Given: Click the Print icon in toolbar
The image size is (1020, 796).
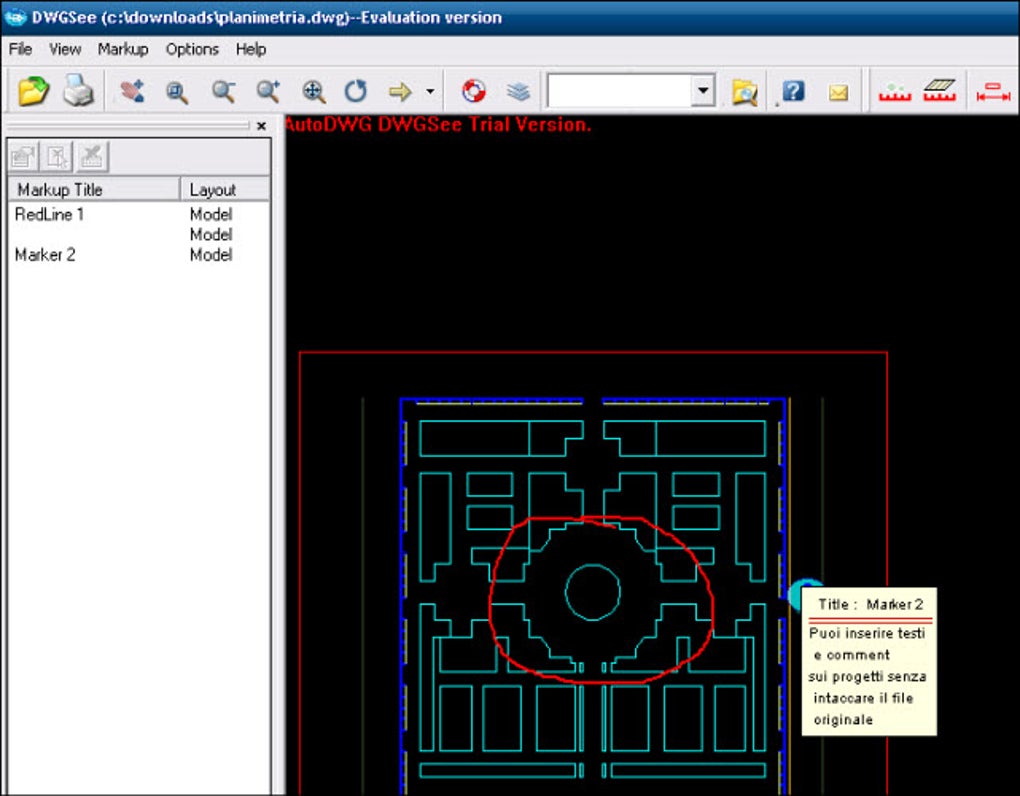Looking at the screenshot, I should coord(78,92).
